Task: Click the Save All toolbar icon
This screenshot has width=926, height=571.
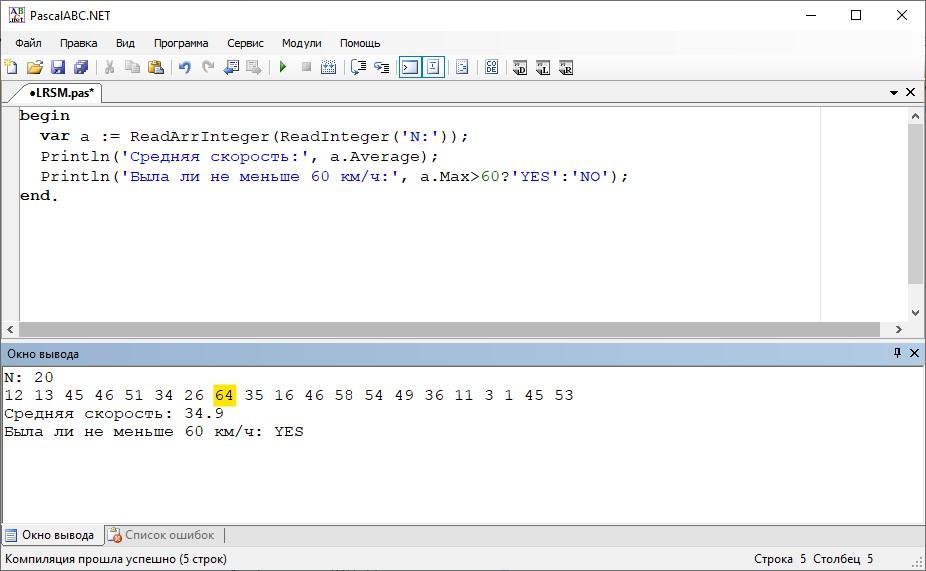Action: (81, 67)
